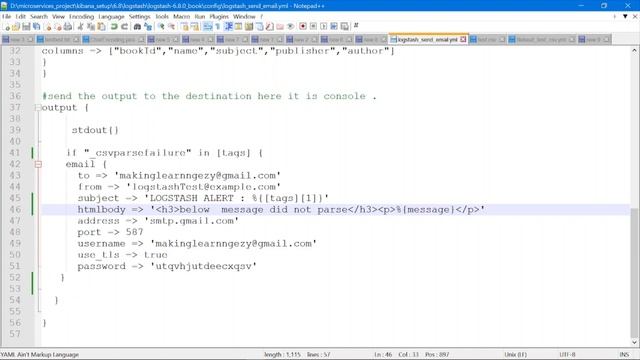
Task: Click the INS indicator in the status bar
Action: click(624, 354)
